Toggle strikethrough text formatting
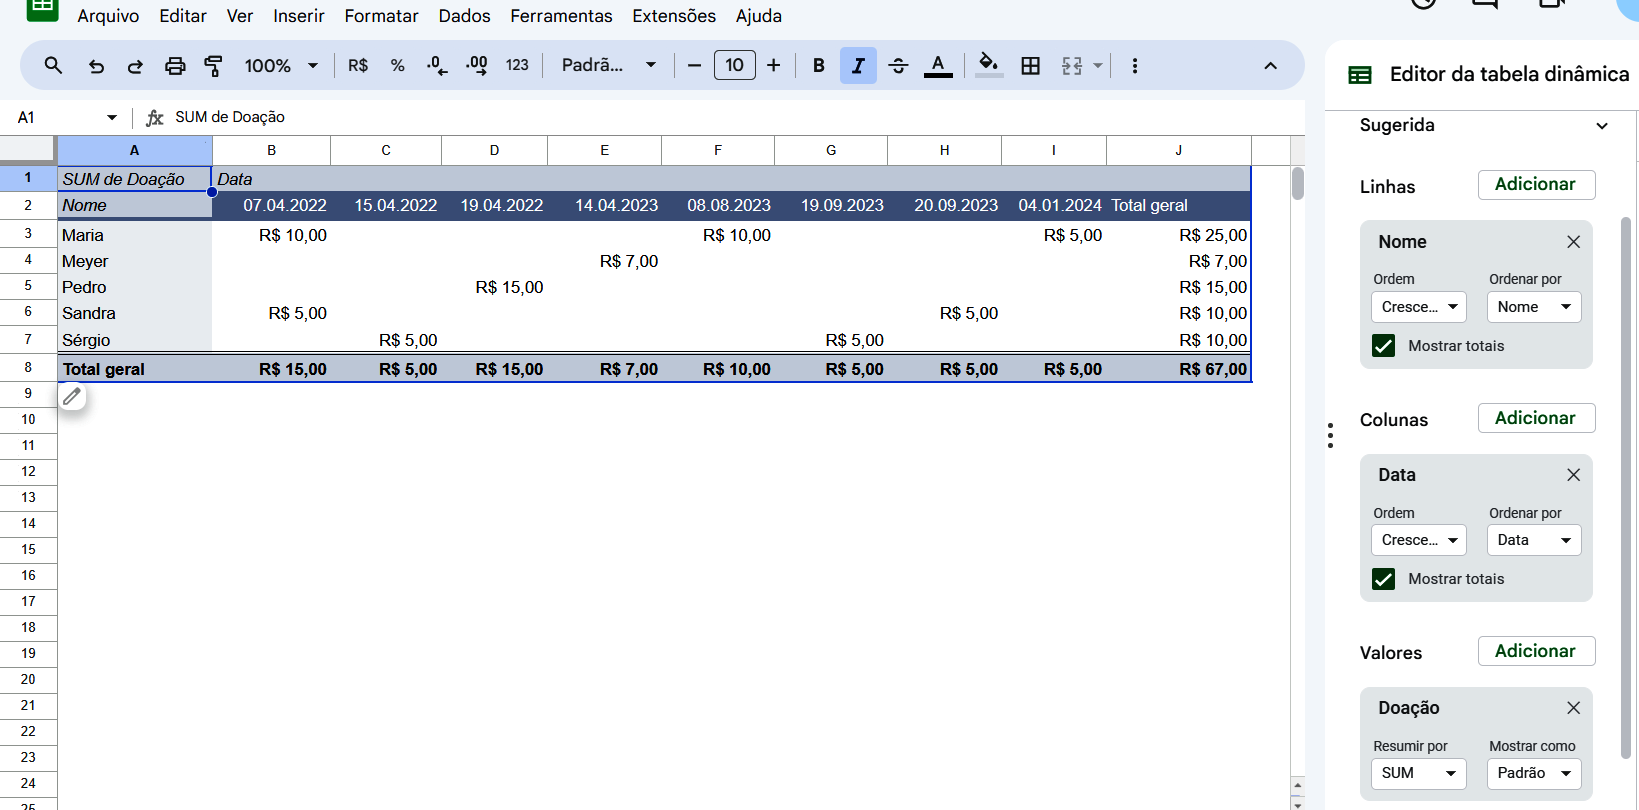Image resolution: width=1639 pixels, height=810 pixels. pyautogui.click(x=898, y=66)
